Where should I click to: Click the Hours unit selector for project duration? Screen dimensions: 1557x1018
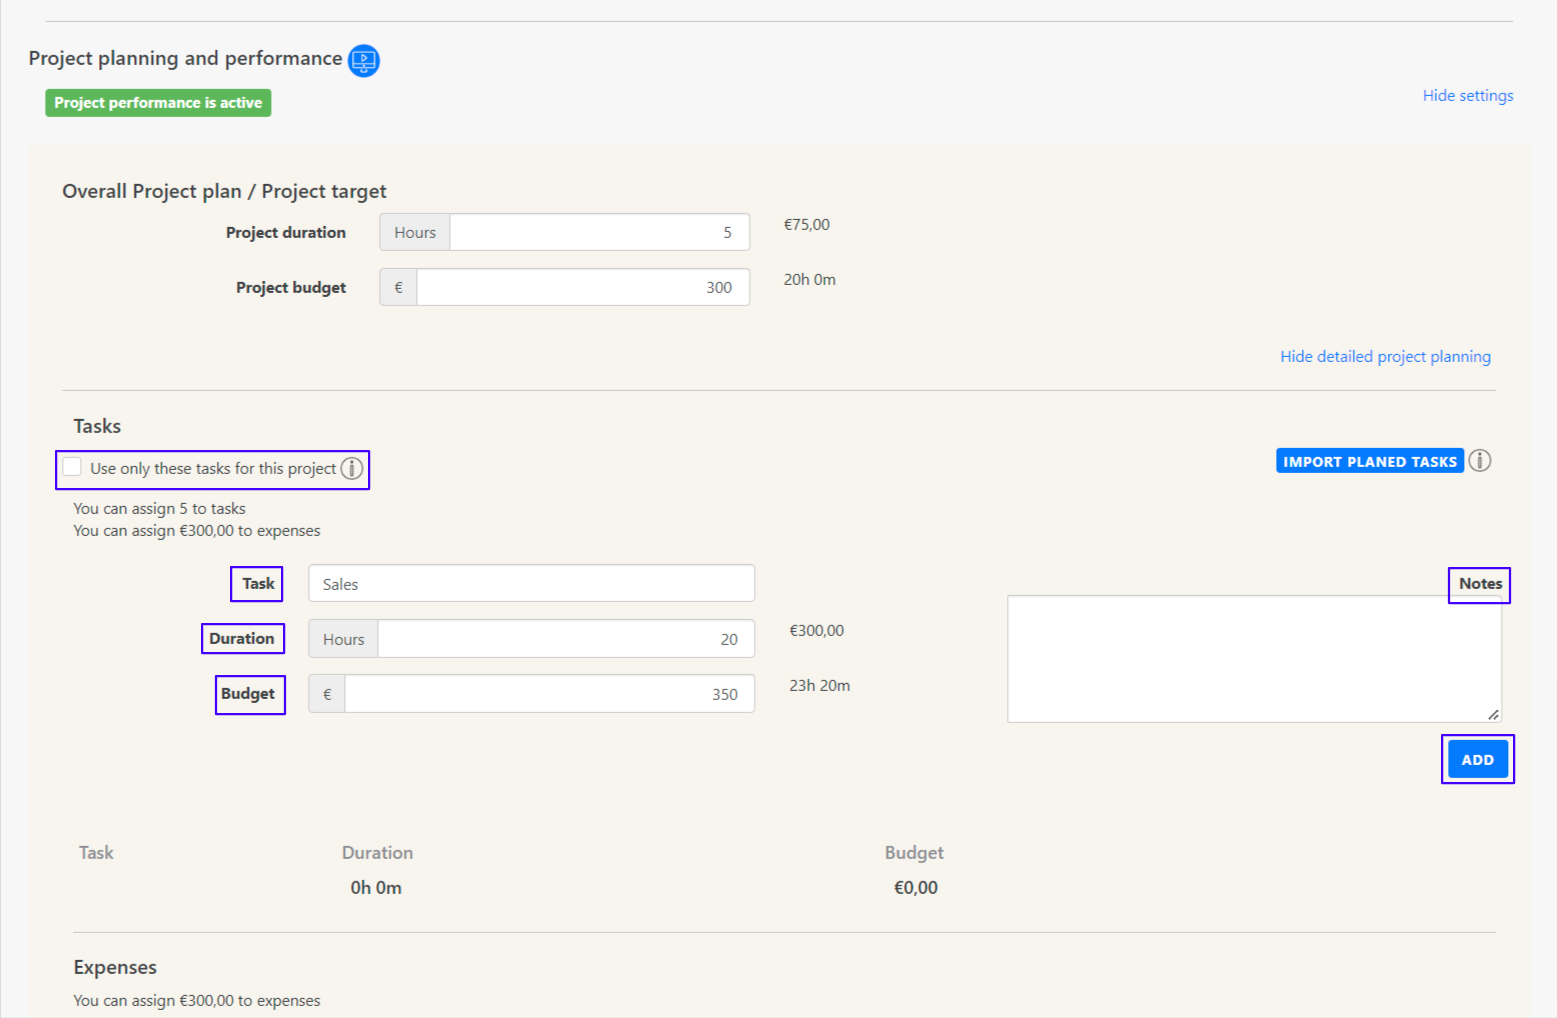pos(413,231)
